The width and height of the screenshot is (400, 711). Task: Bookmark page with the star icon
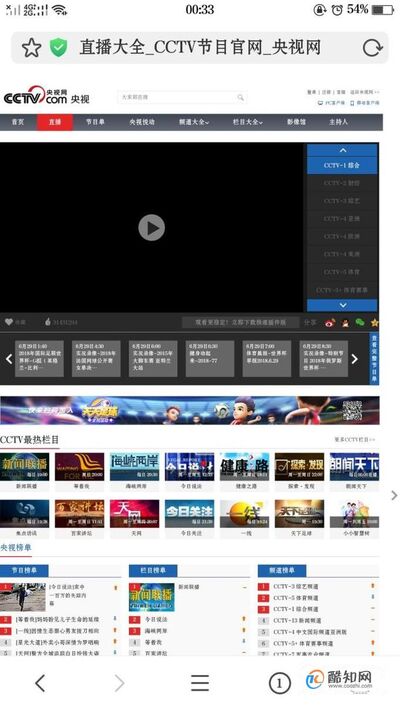[x=31, y=48]
